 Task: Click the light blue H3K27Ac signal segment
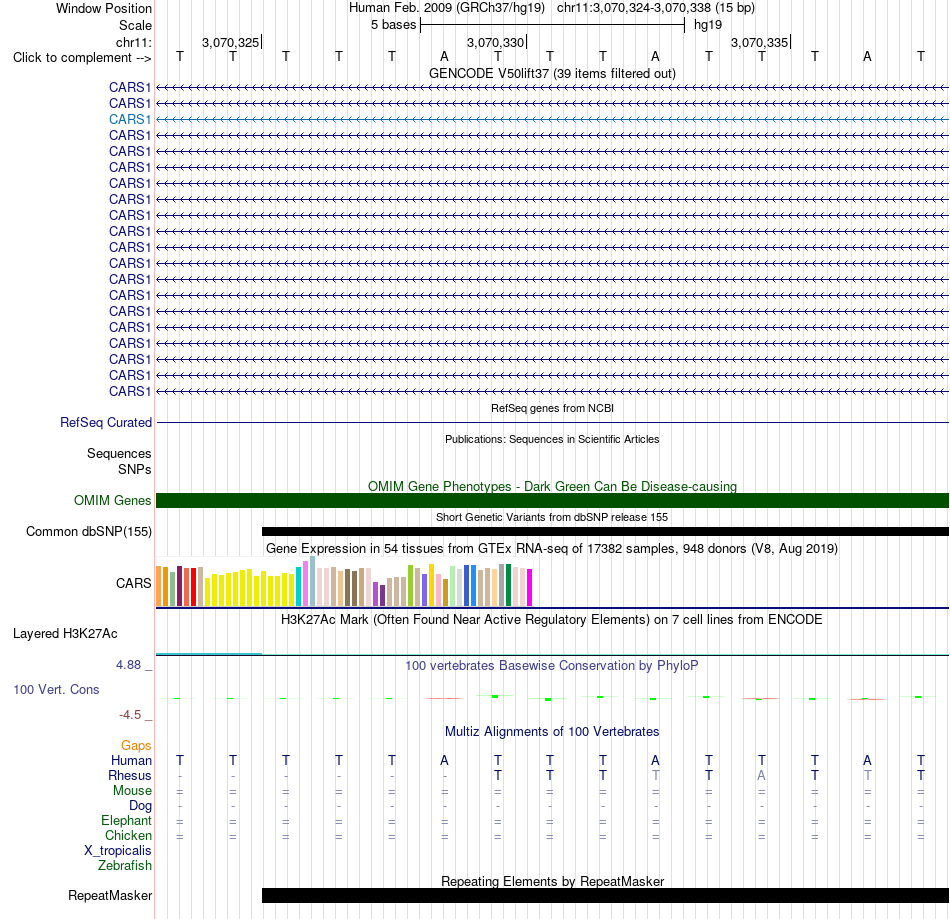pos(209,654)
